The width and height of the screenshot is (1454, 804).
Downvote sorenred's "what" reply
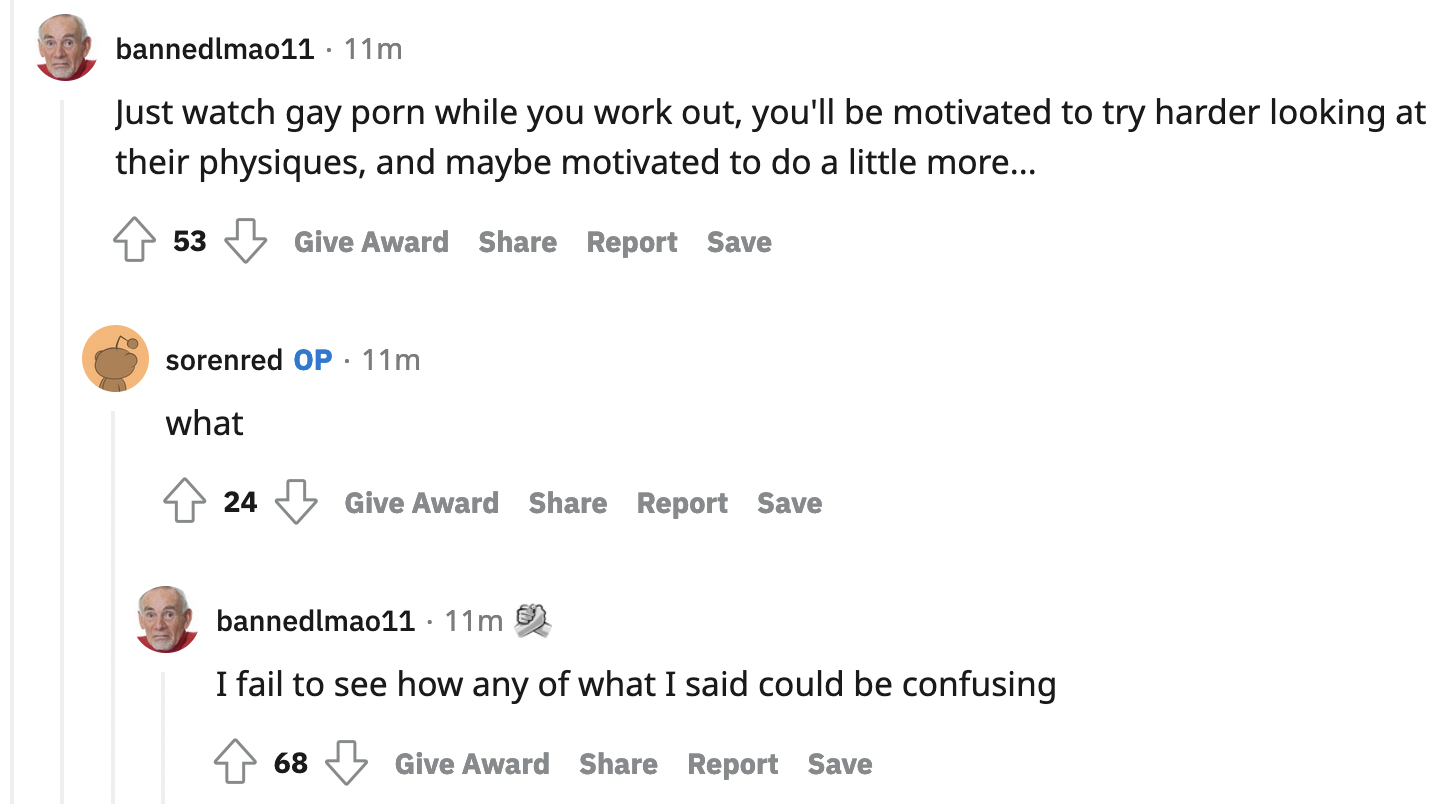[x=296, y=502]
